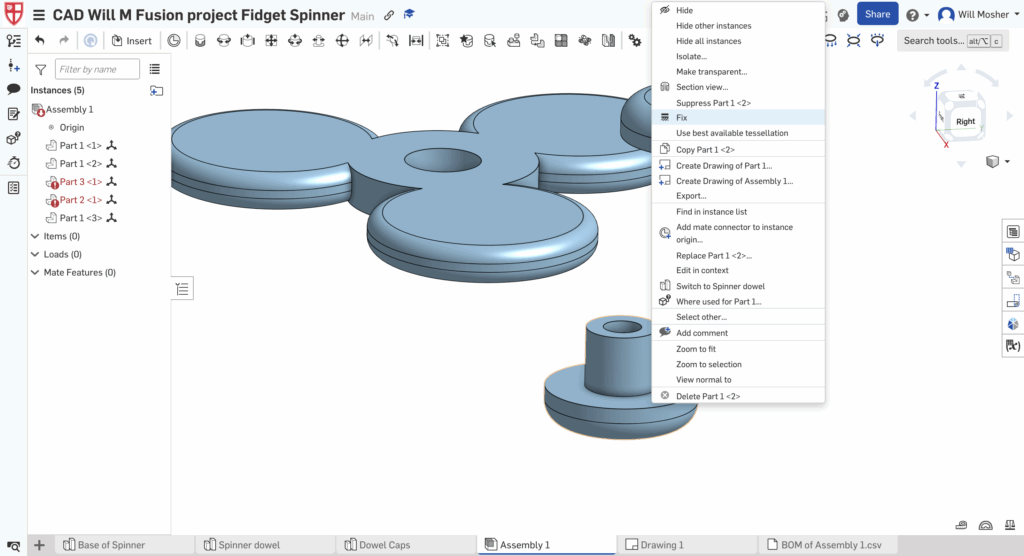Click the Insert parts button
The width and height of the screenshot is (1024, 556).
tap(131, 41)
